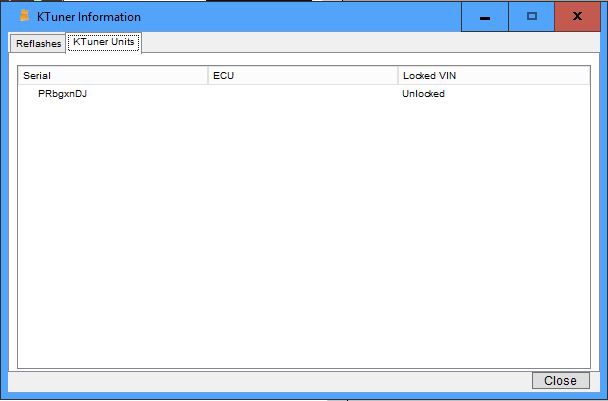Click empty tab strip right of tabs

click(x=370, y=43)
